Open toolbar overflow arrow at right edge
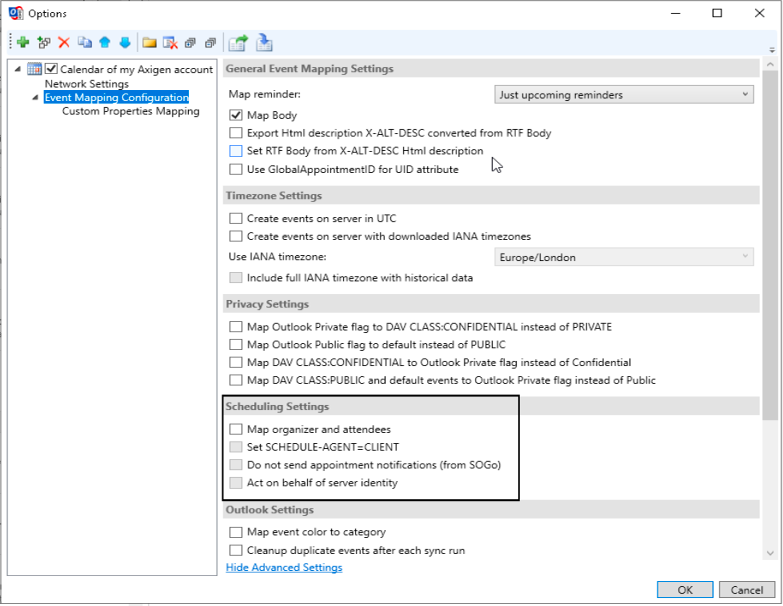Viewport: 783px width, 606px height. [x=772, y=50]
